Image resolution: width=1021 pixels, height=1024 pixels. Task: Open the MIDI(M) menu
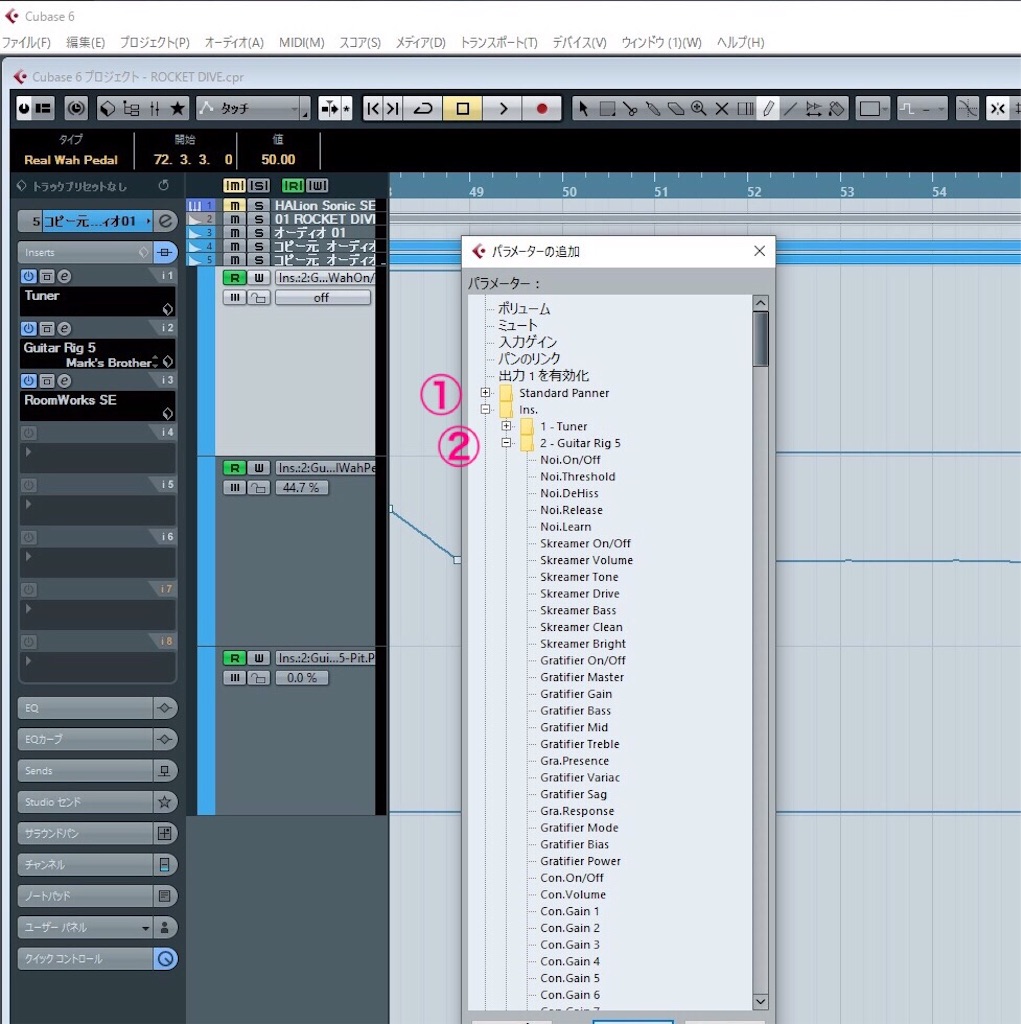pyautogui.click(x=302, y=42)
